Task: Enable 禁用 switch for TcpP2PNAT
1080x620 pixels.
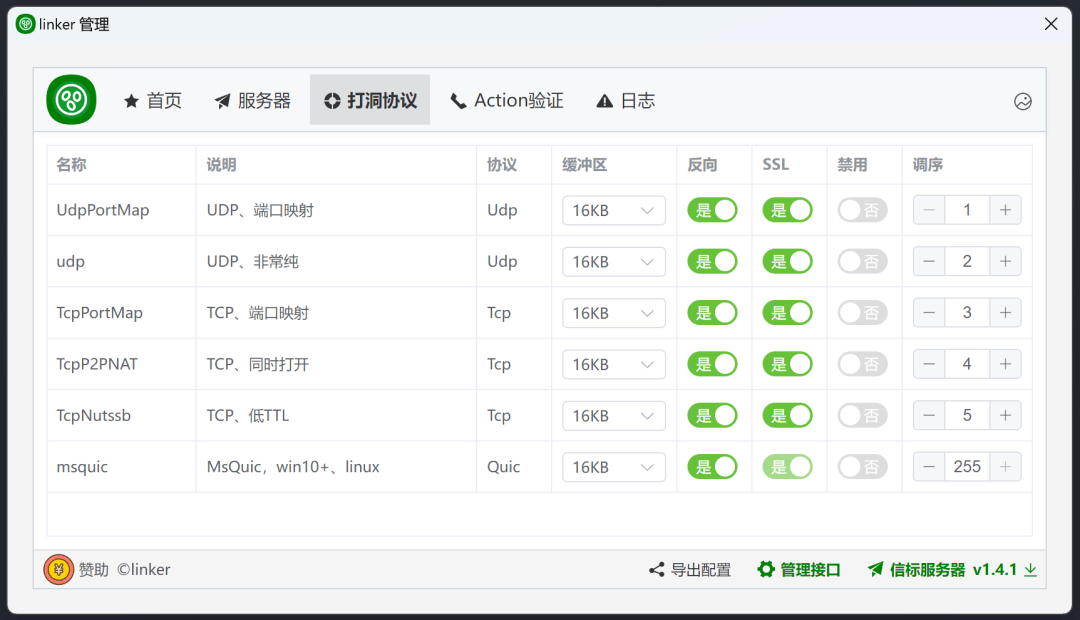Action: tap(862, 364)
